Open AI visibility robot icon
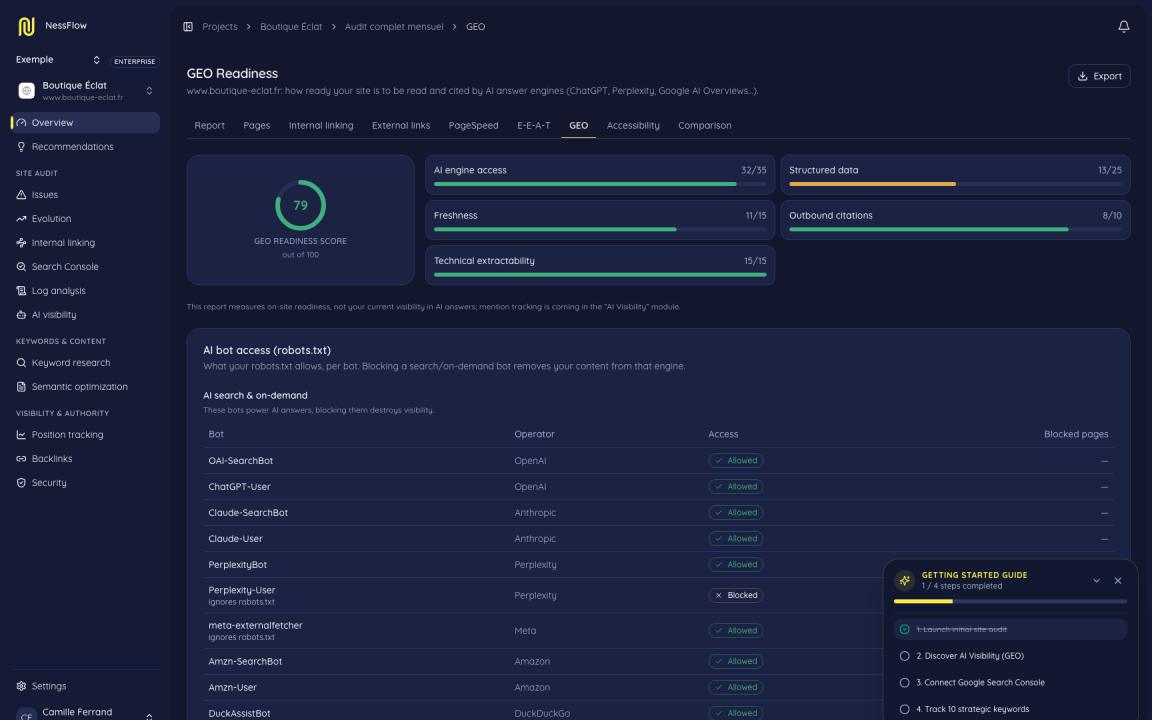 tap(21, 314)
